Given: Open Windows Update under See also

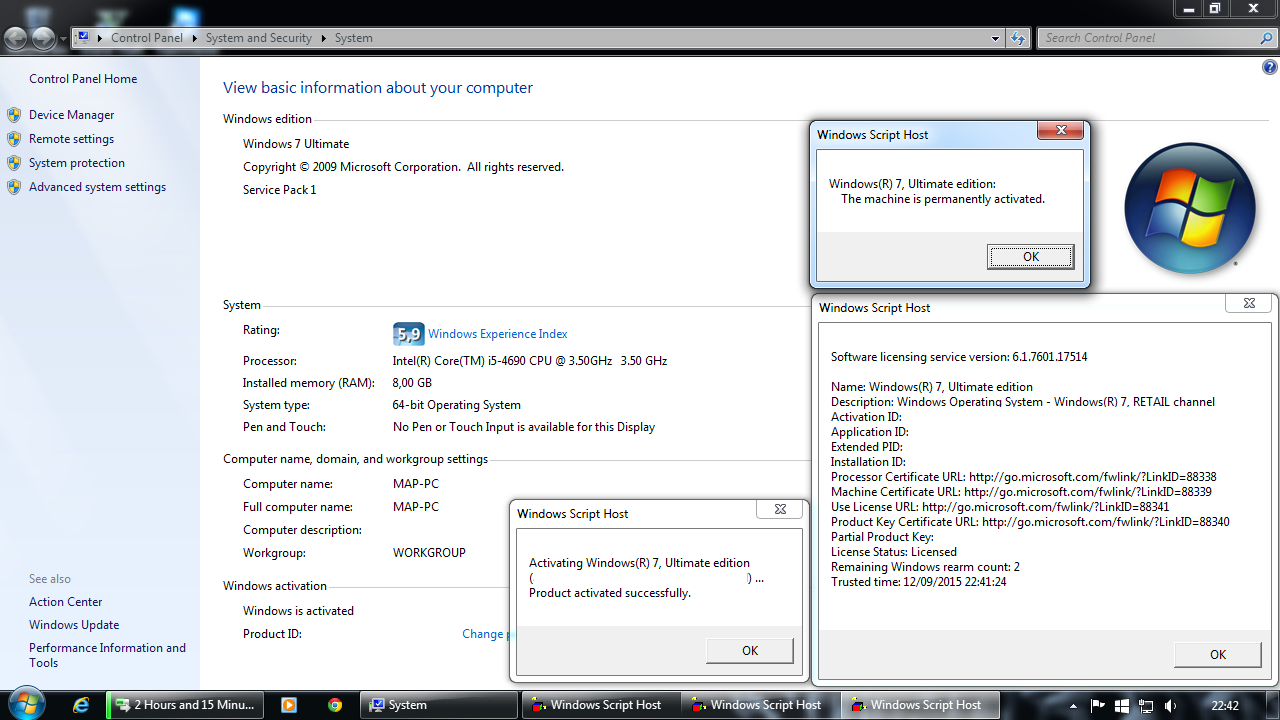Looking at the screenshot, I should (74, 625).
